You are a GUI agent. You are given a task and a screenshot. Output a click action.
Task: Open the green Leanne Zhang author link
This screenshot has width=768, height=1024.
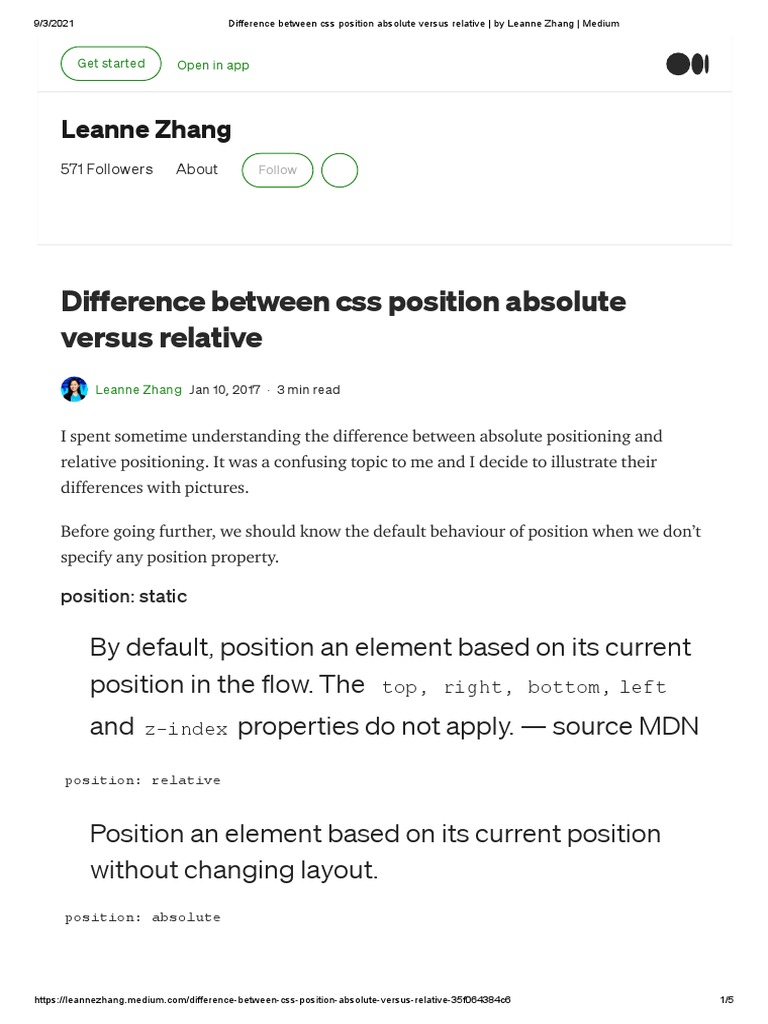point(138,390)
